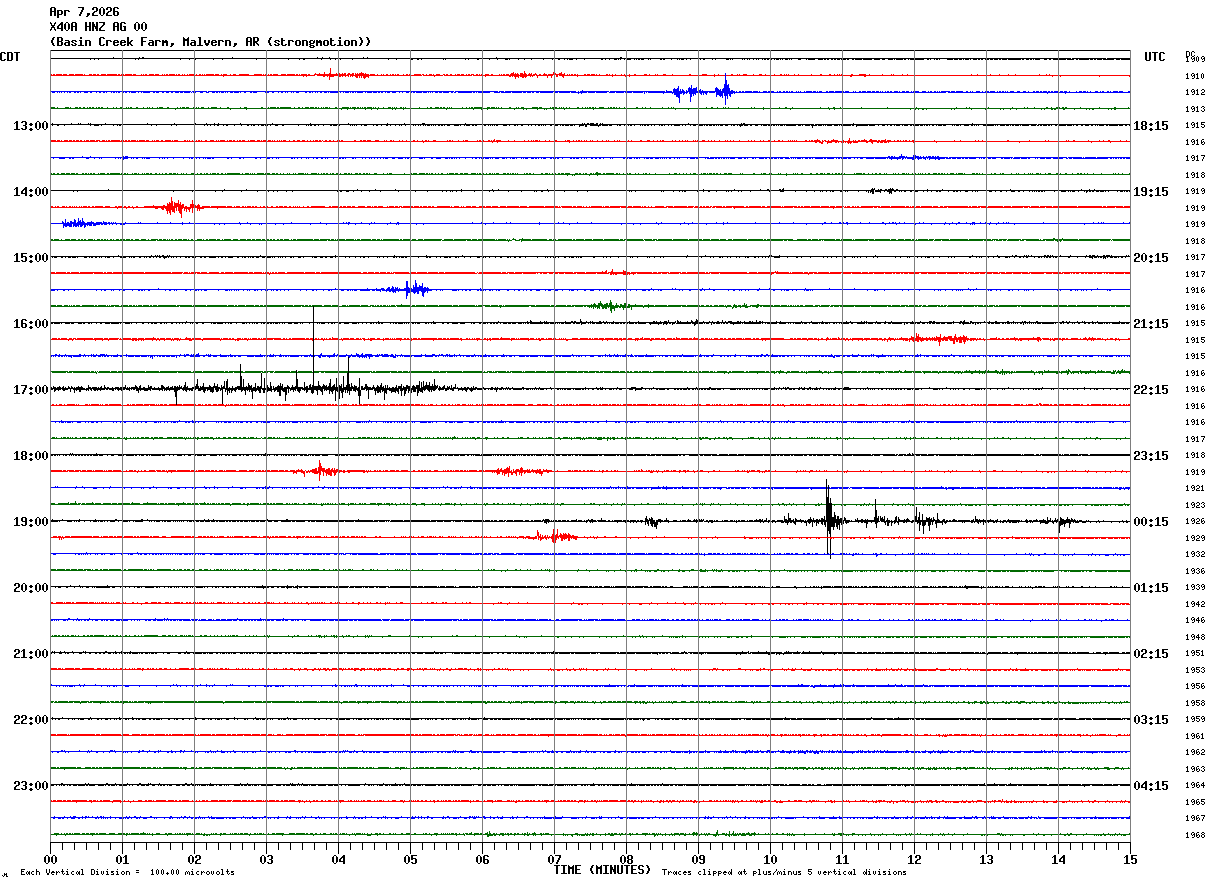Image resolution: width=1210 pixels, height=886 pixels.
Task: Select the 07 tick on the minute axis
Action: point(554,859)
